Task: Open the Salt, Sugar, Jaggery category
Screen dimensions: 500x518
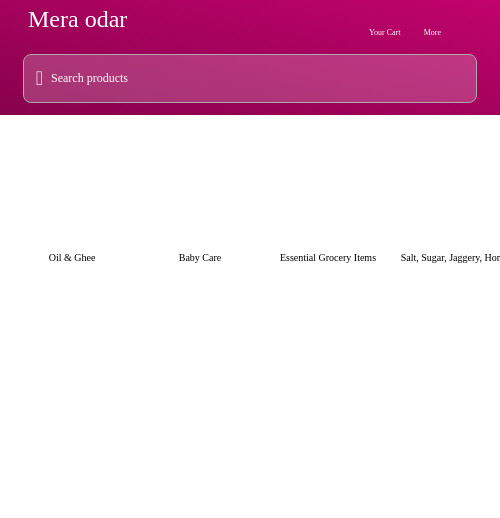Action: [450, 258]
